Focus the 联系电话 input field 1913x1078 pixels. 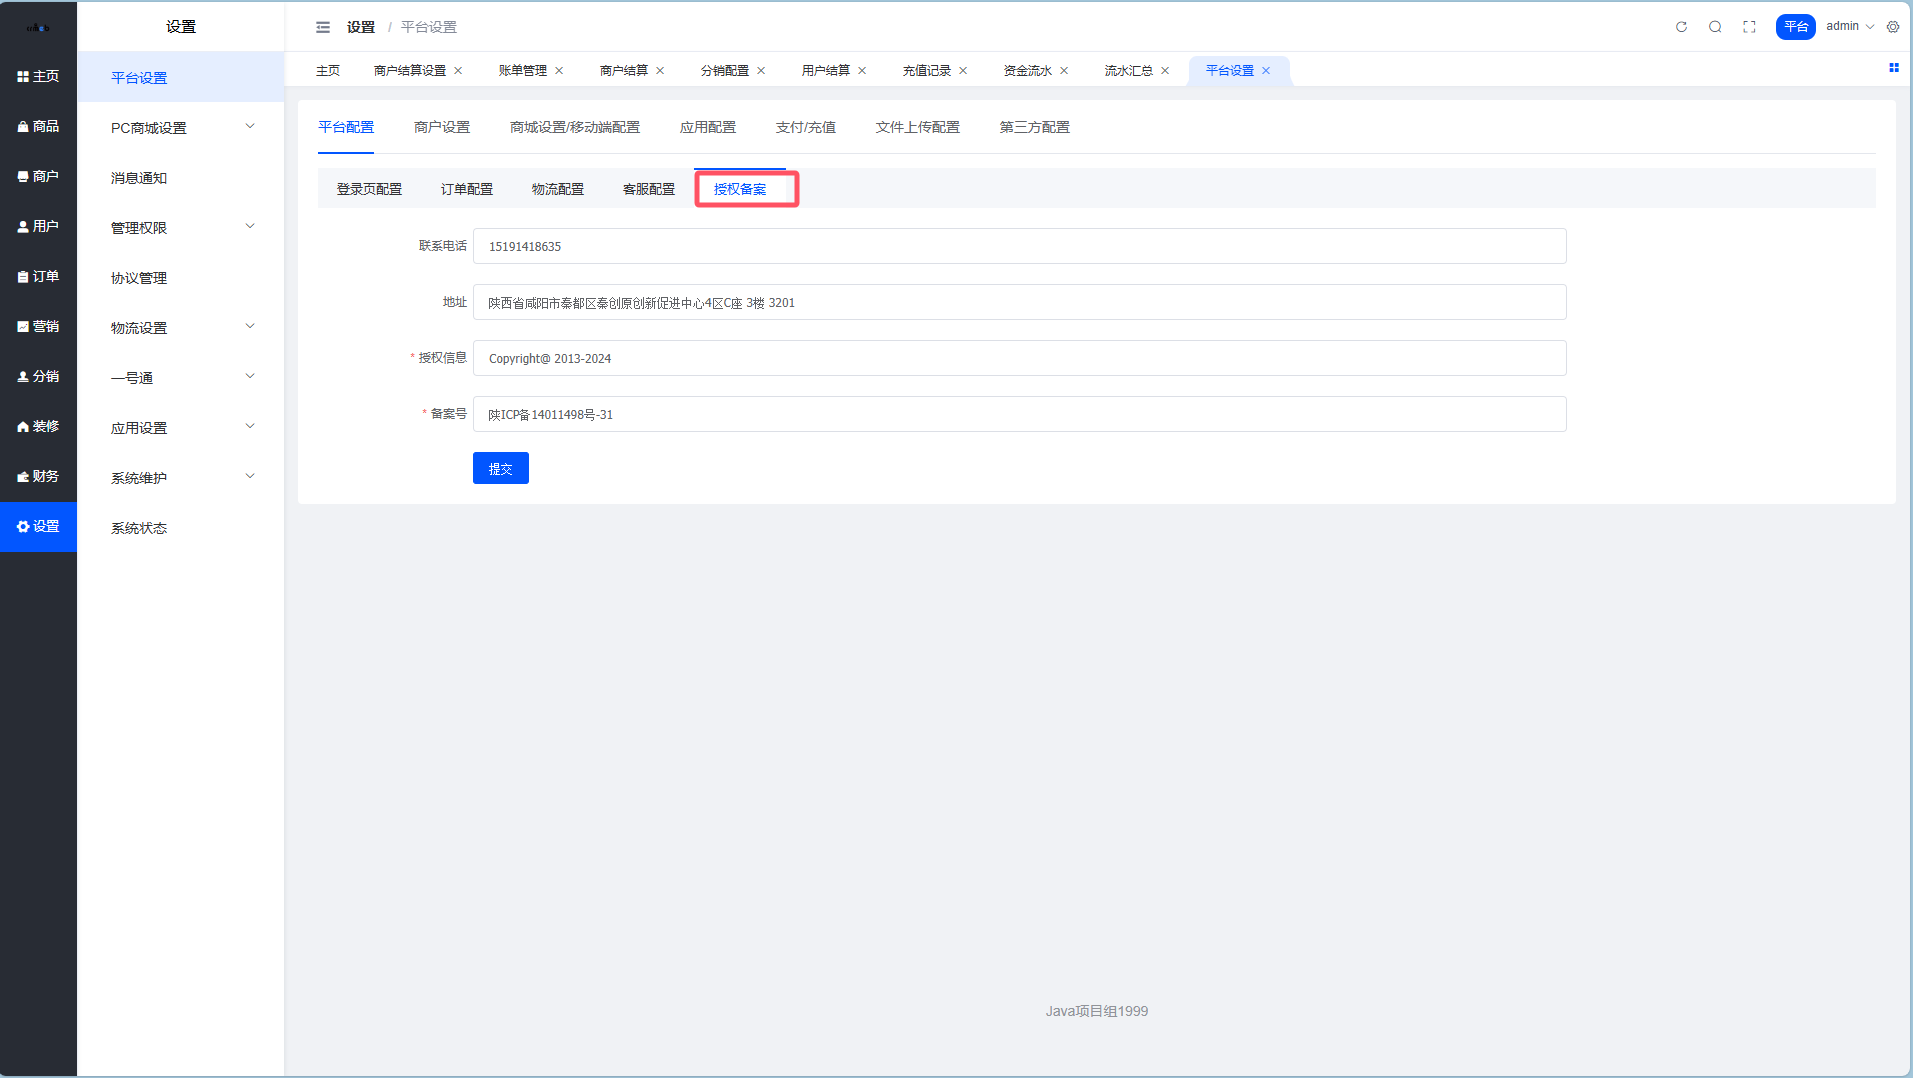1019,246
